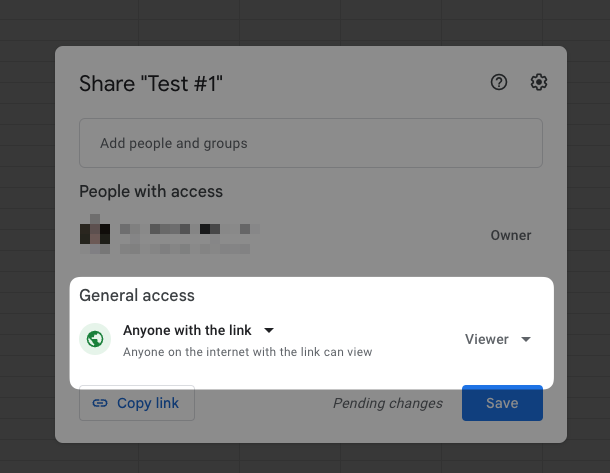This screenshot has width=610, height=473.
Task: Click the blue Save button
Action: pos(502,404)
